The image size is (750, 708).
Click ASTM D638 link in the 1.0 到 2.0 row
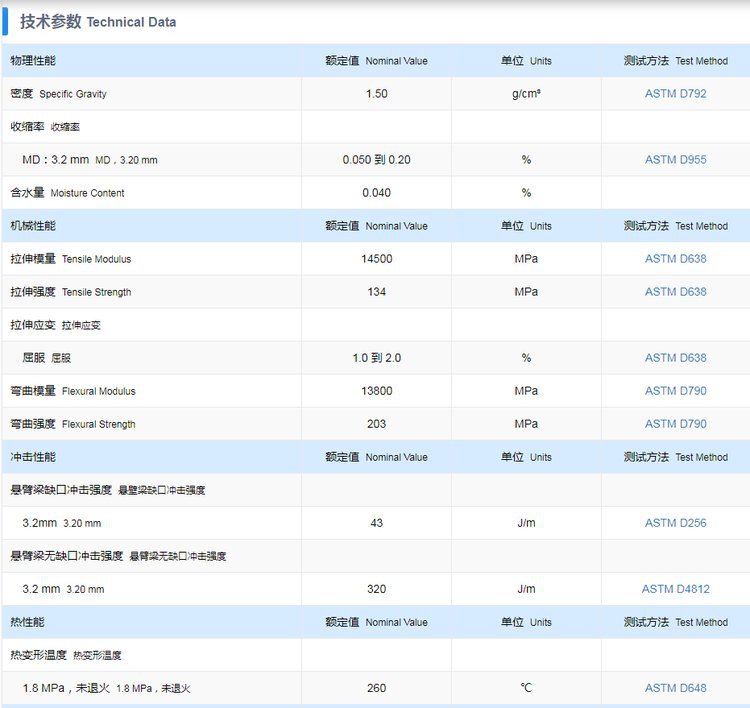[x=675, y=358]
